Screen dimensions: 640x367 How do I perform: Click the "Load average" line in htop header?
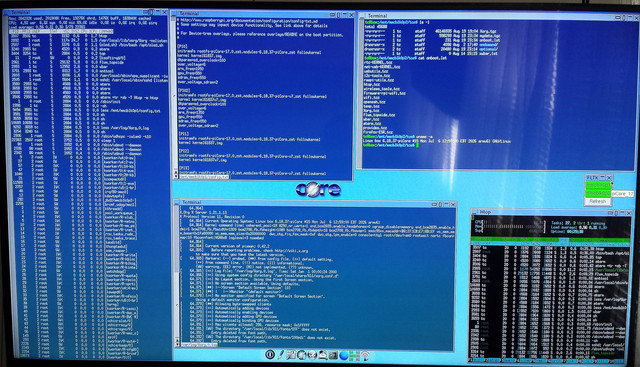(x=579, y=227)
